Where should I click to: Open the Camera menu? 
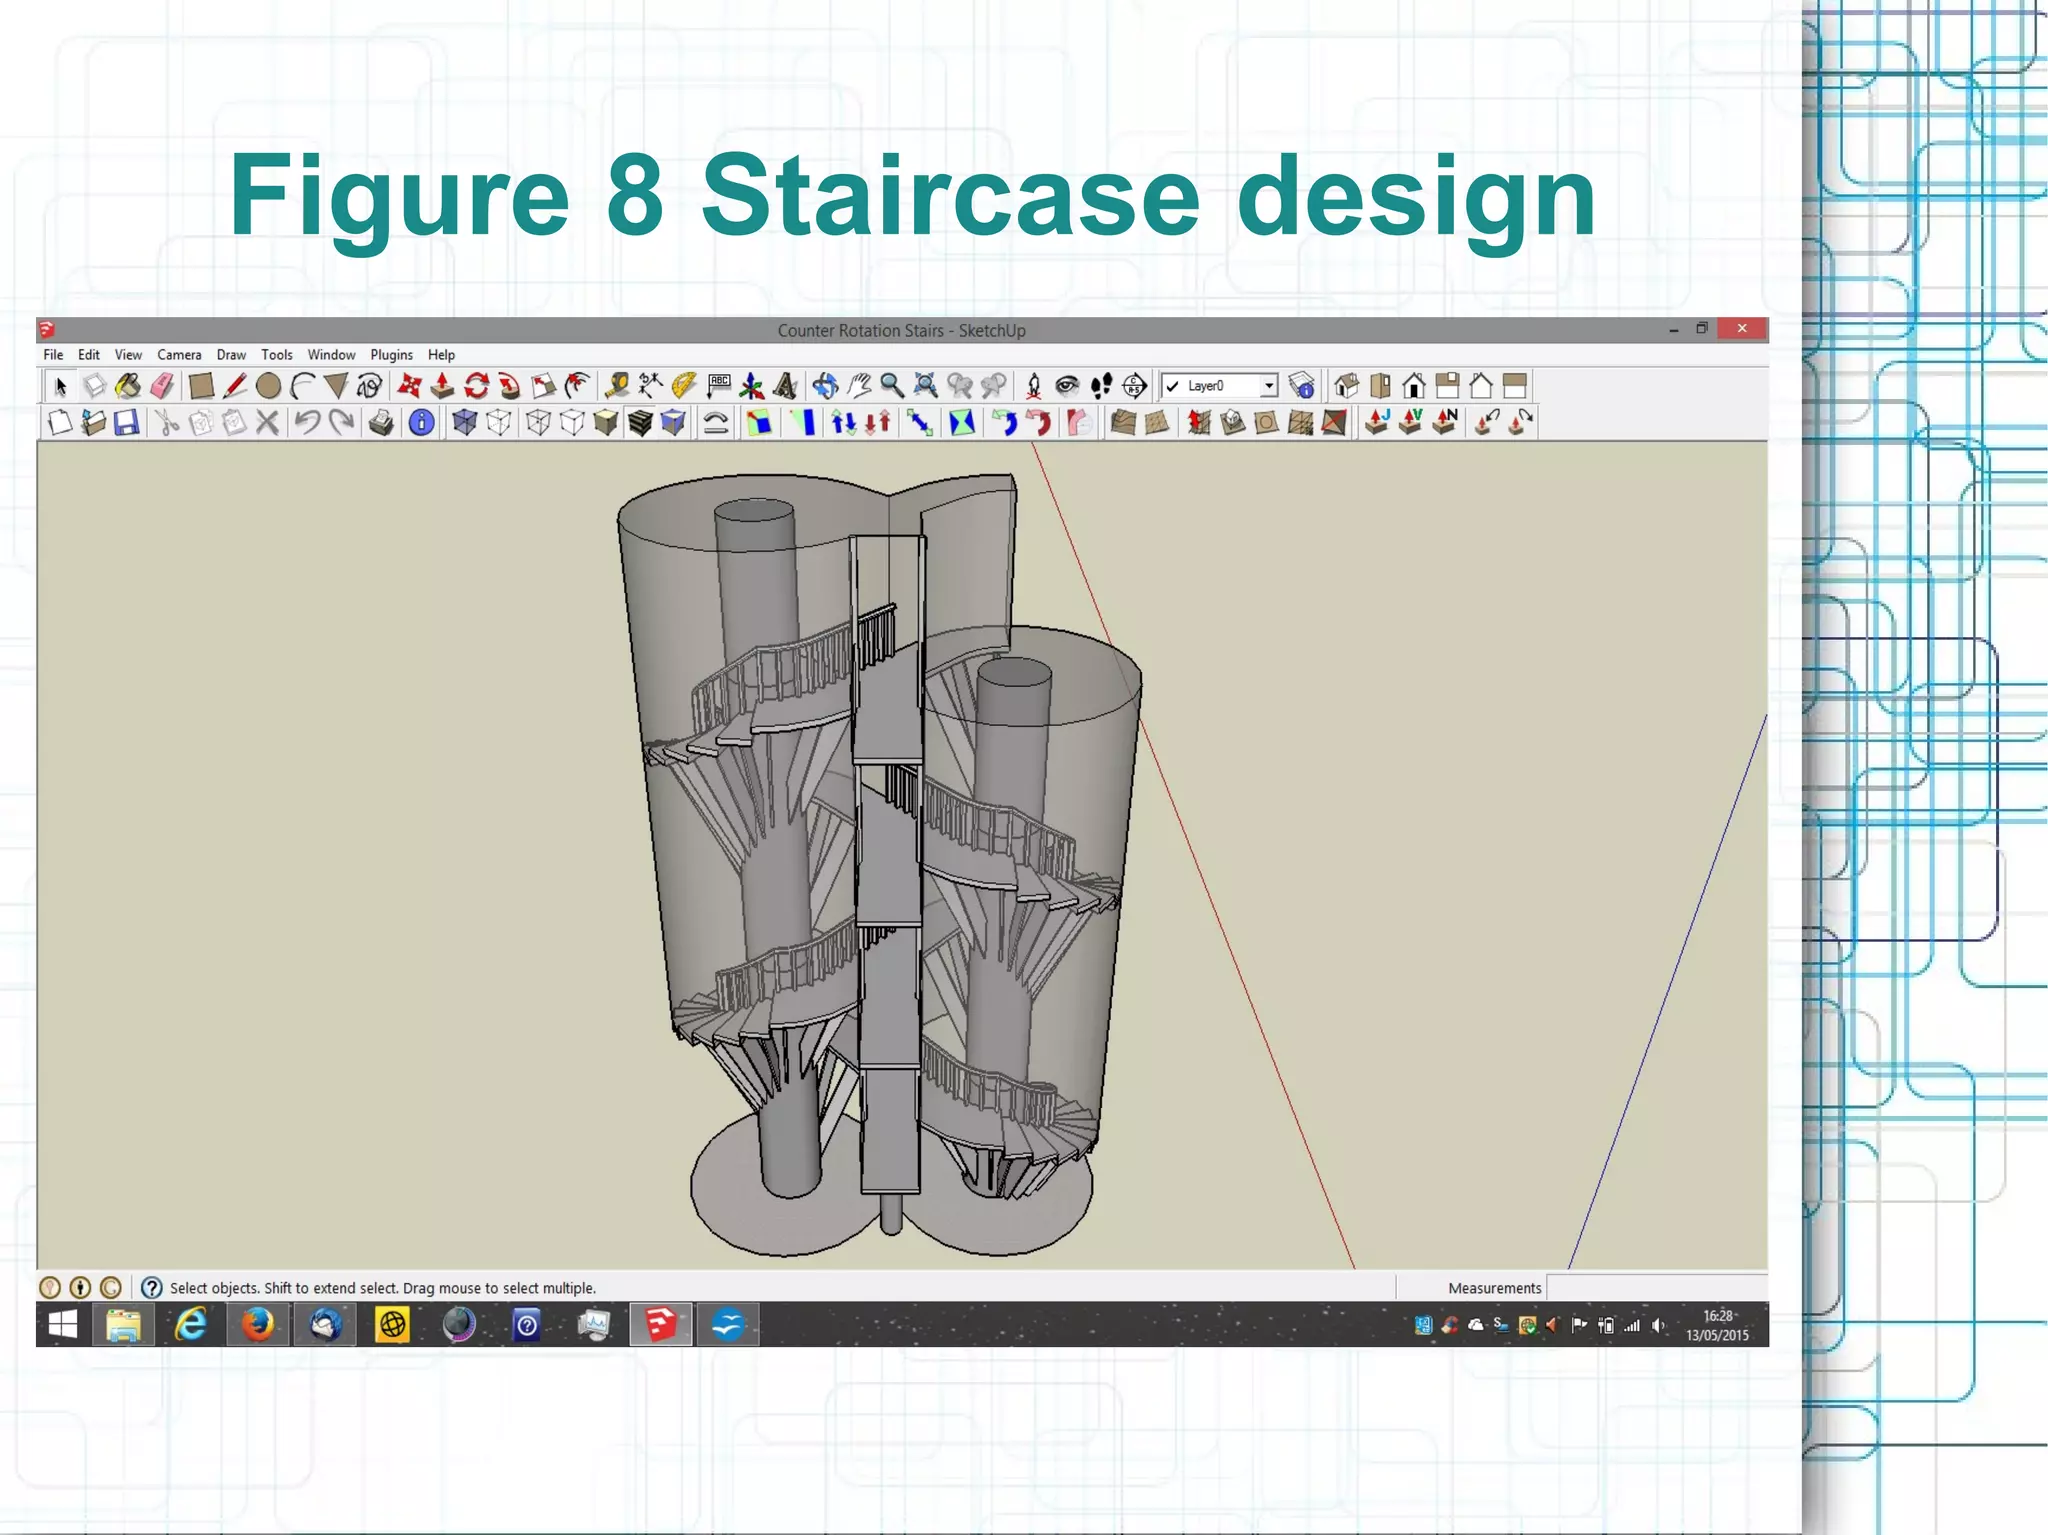coord(179,355)
